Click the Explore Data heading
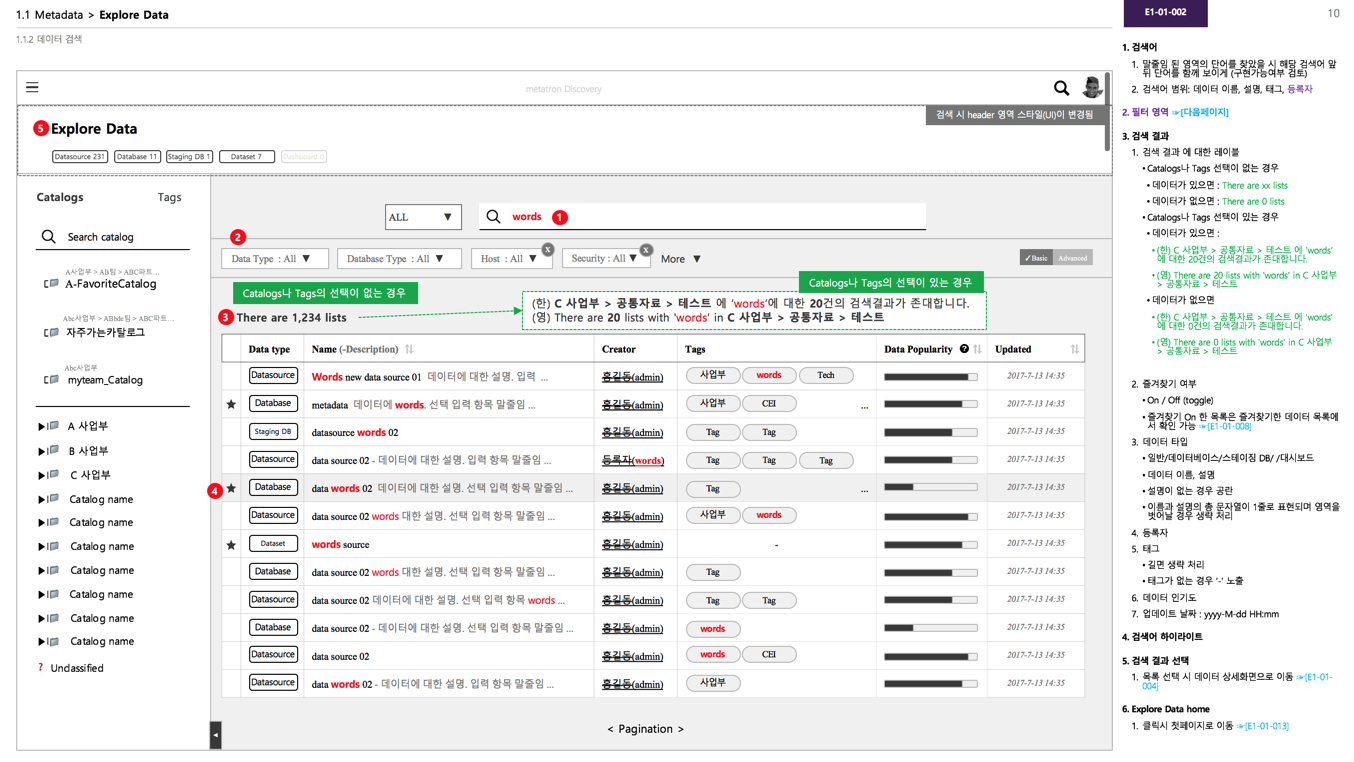Viewport: 1354px width, 762px height. 94,129
